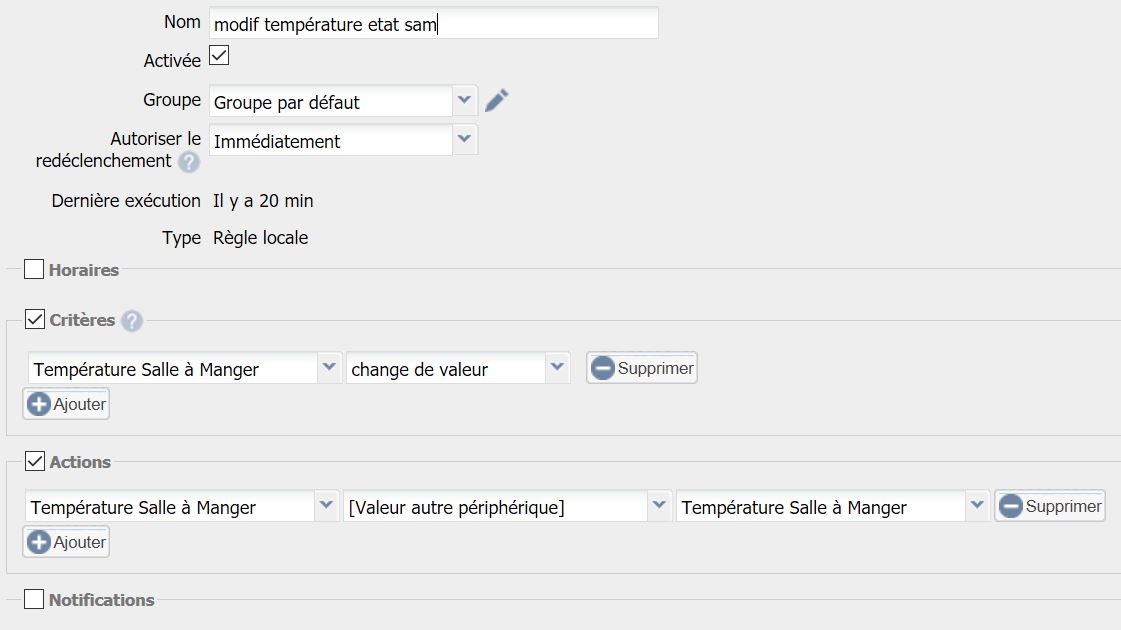The height and width of the screenshot is (630, 1121).
Task: Uncheck the Critères section checkbox
Action: pos(34,320)
